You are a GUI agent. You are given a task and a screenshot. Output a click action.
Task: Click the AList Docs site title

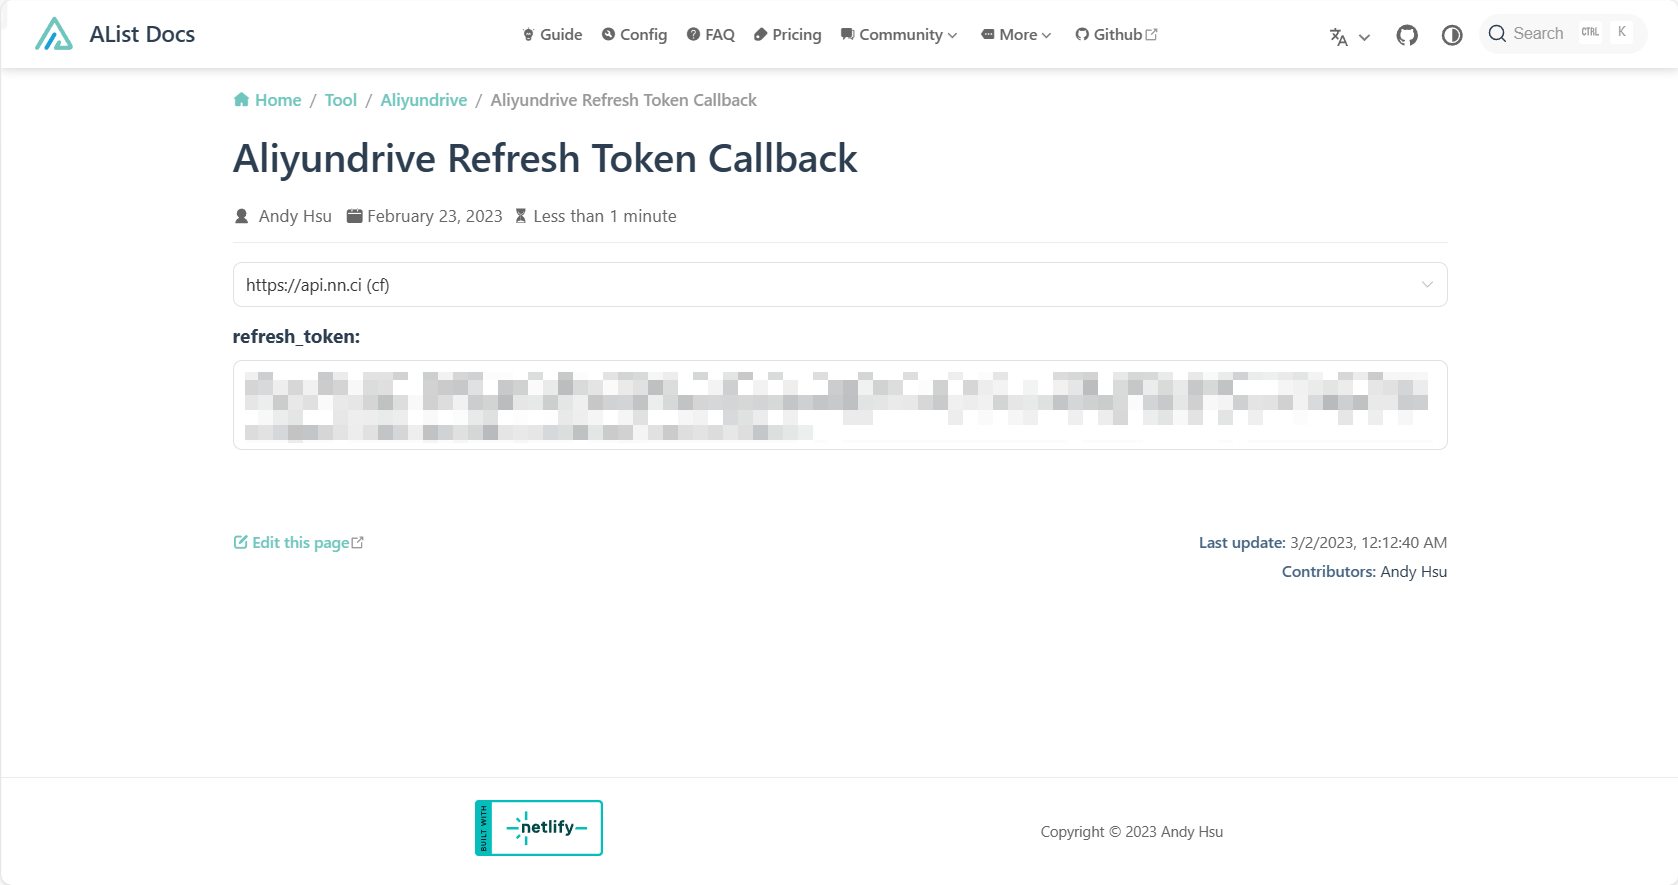(142, 34)
